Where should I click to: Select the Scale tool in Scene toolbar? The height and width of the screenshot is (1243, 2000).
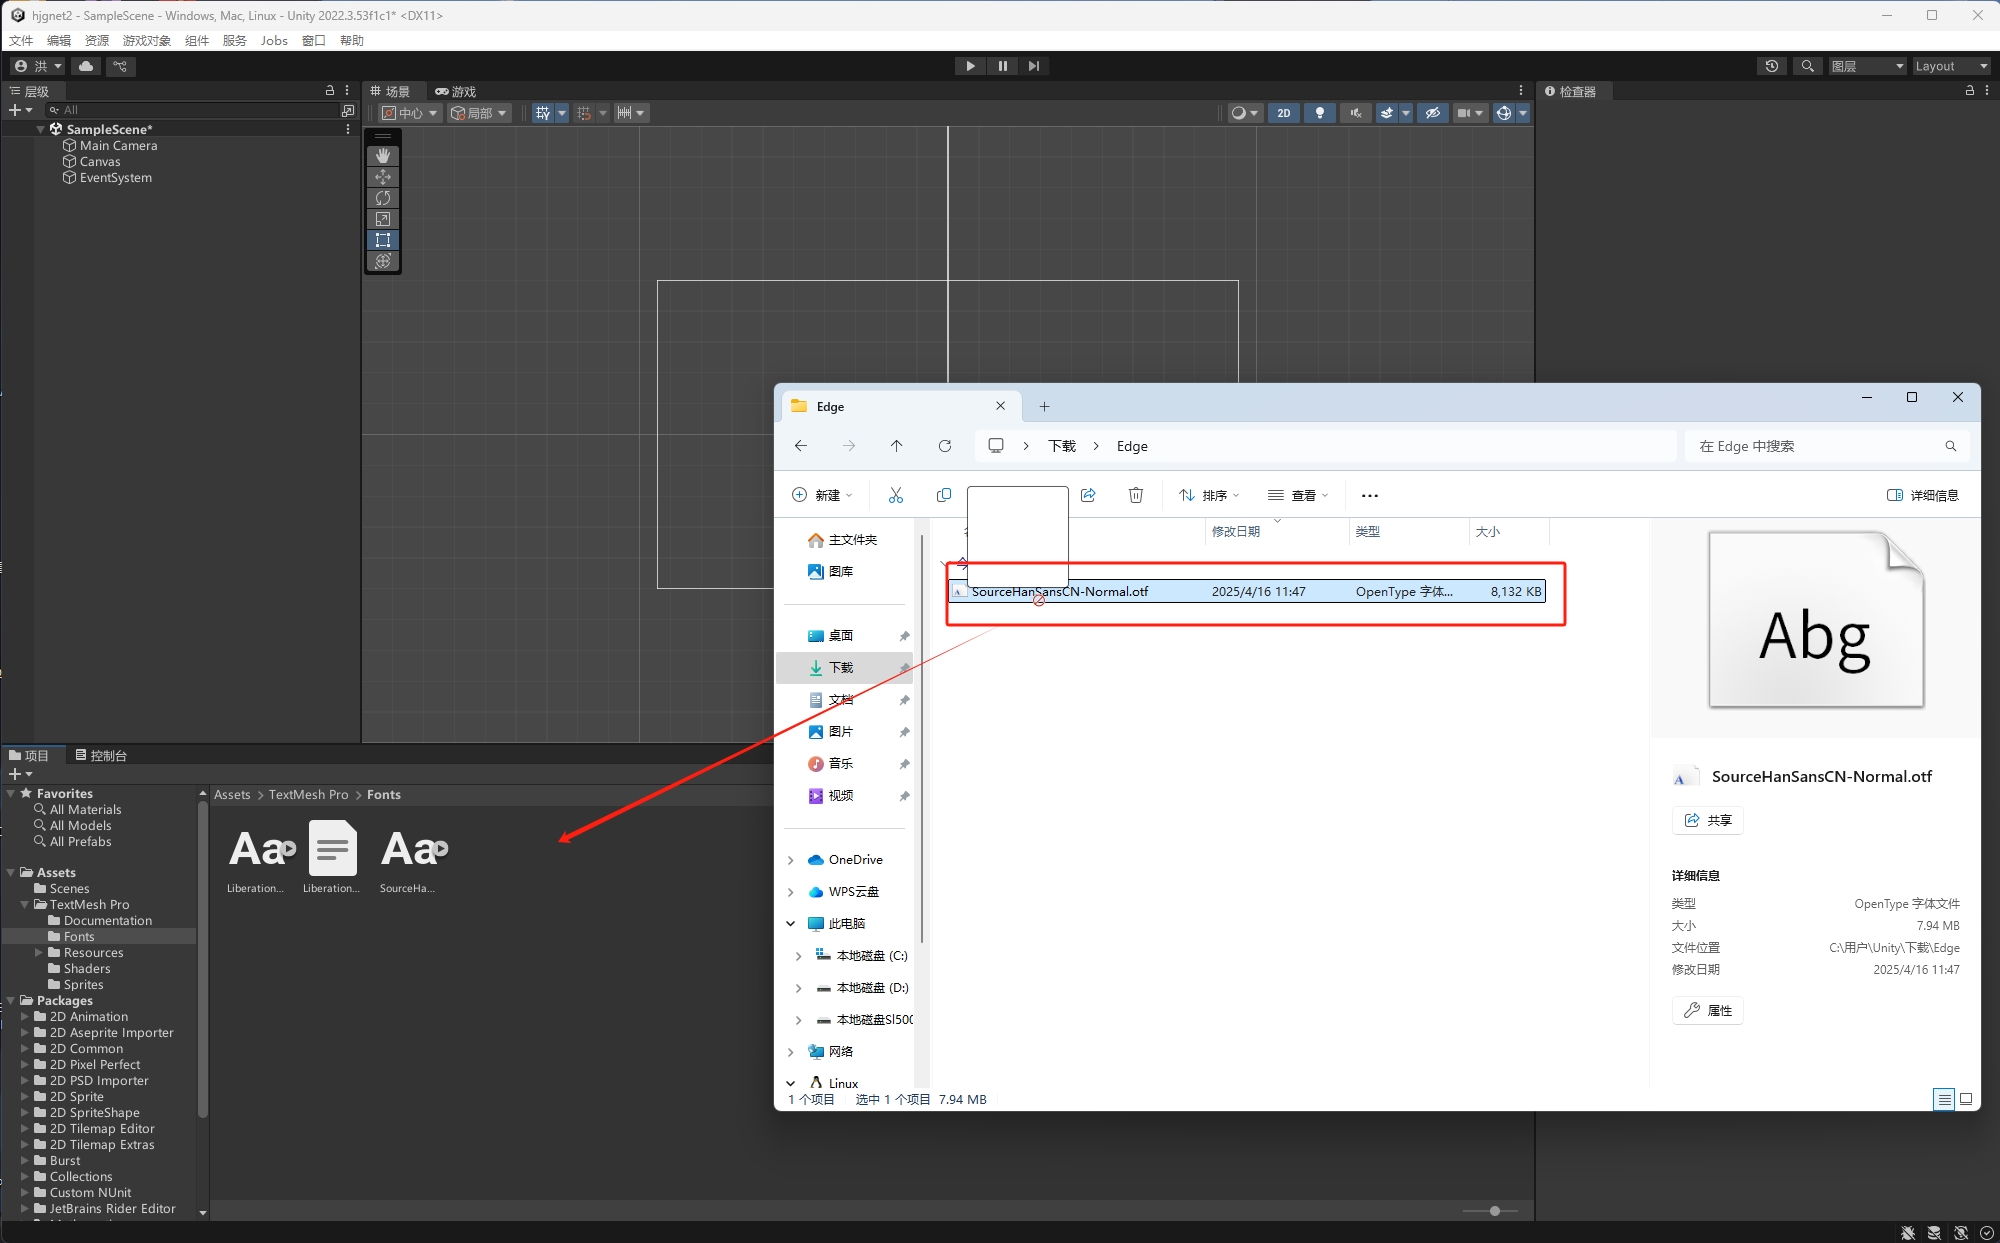click(383, 219)
